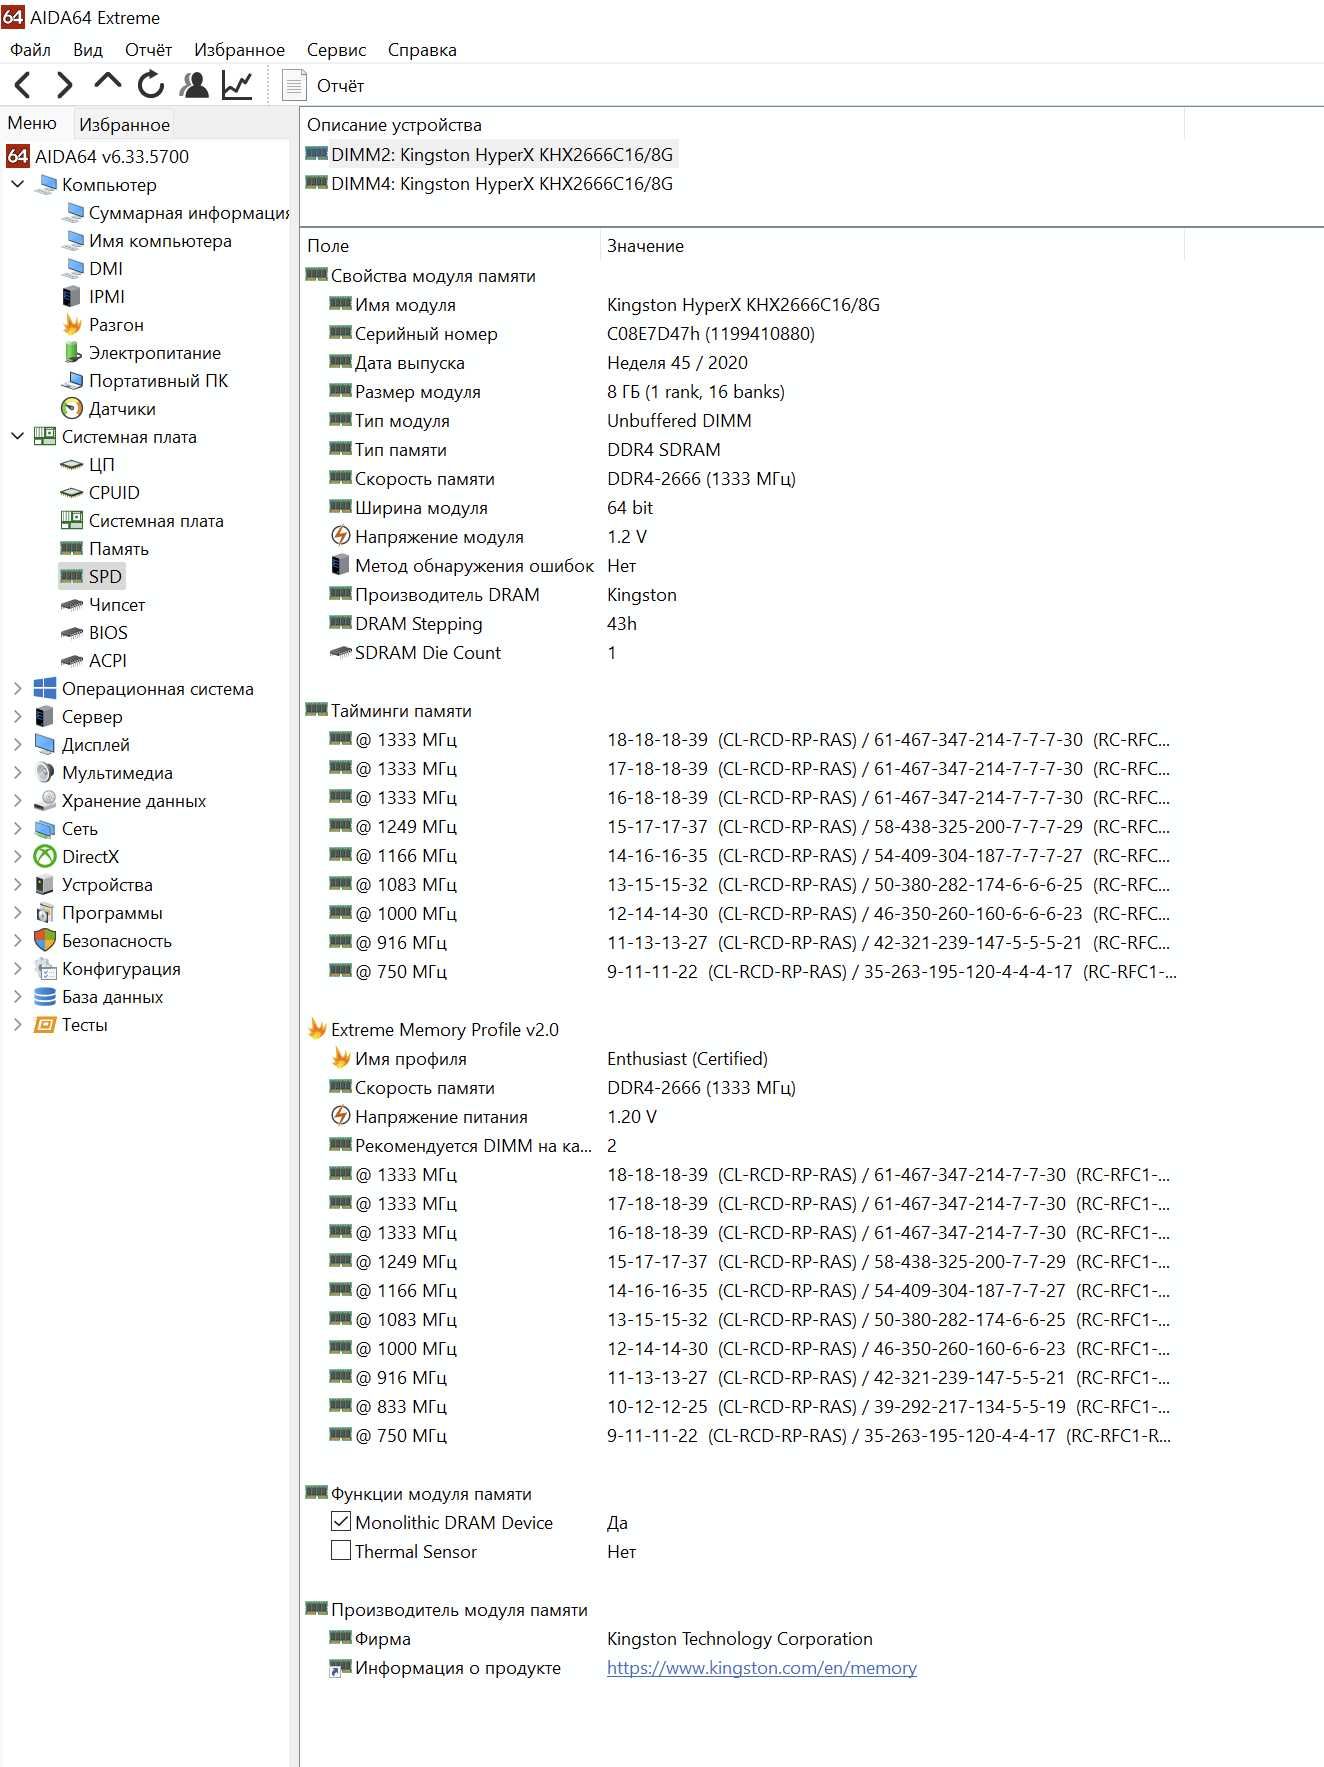
Task: Click the Программы icon in the tree
Action: (45, 912)
